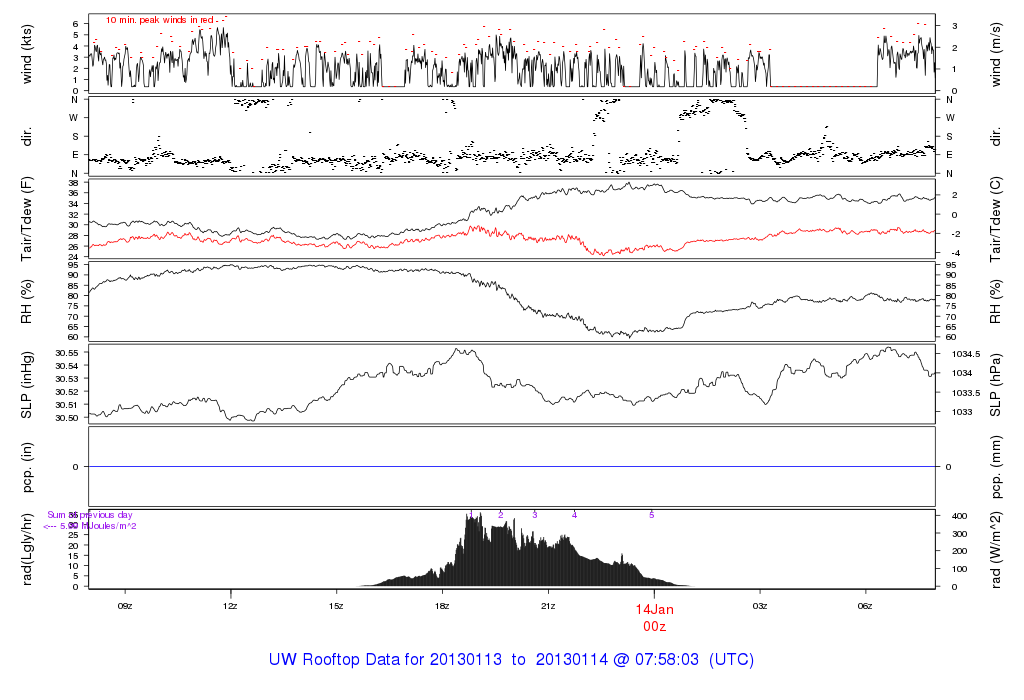
Task: Click the 15z time tick label
Action: point(336,606)
